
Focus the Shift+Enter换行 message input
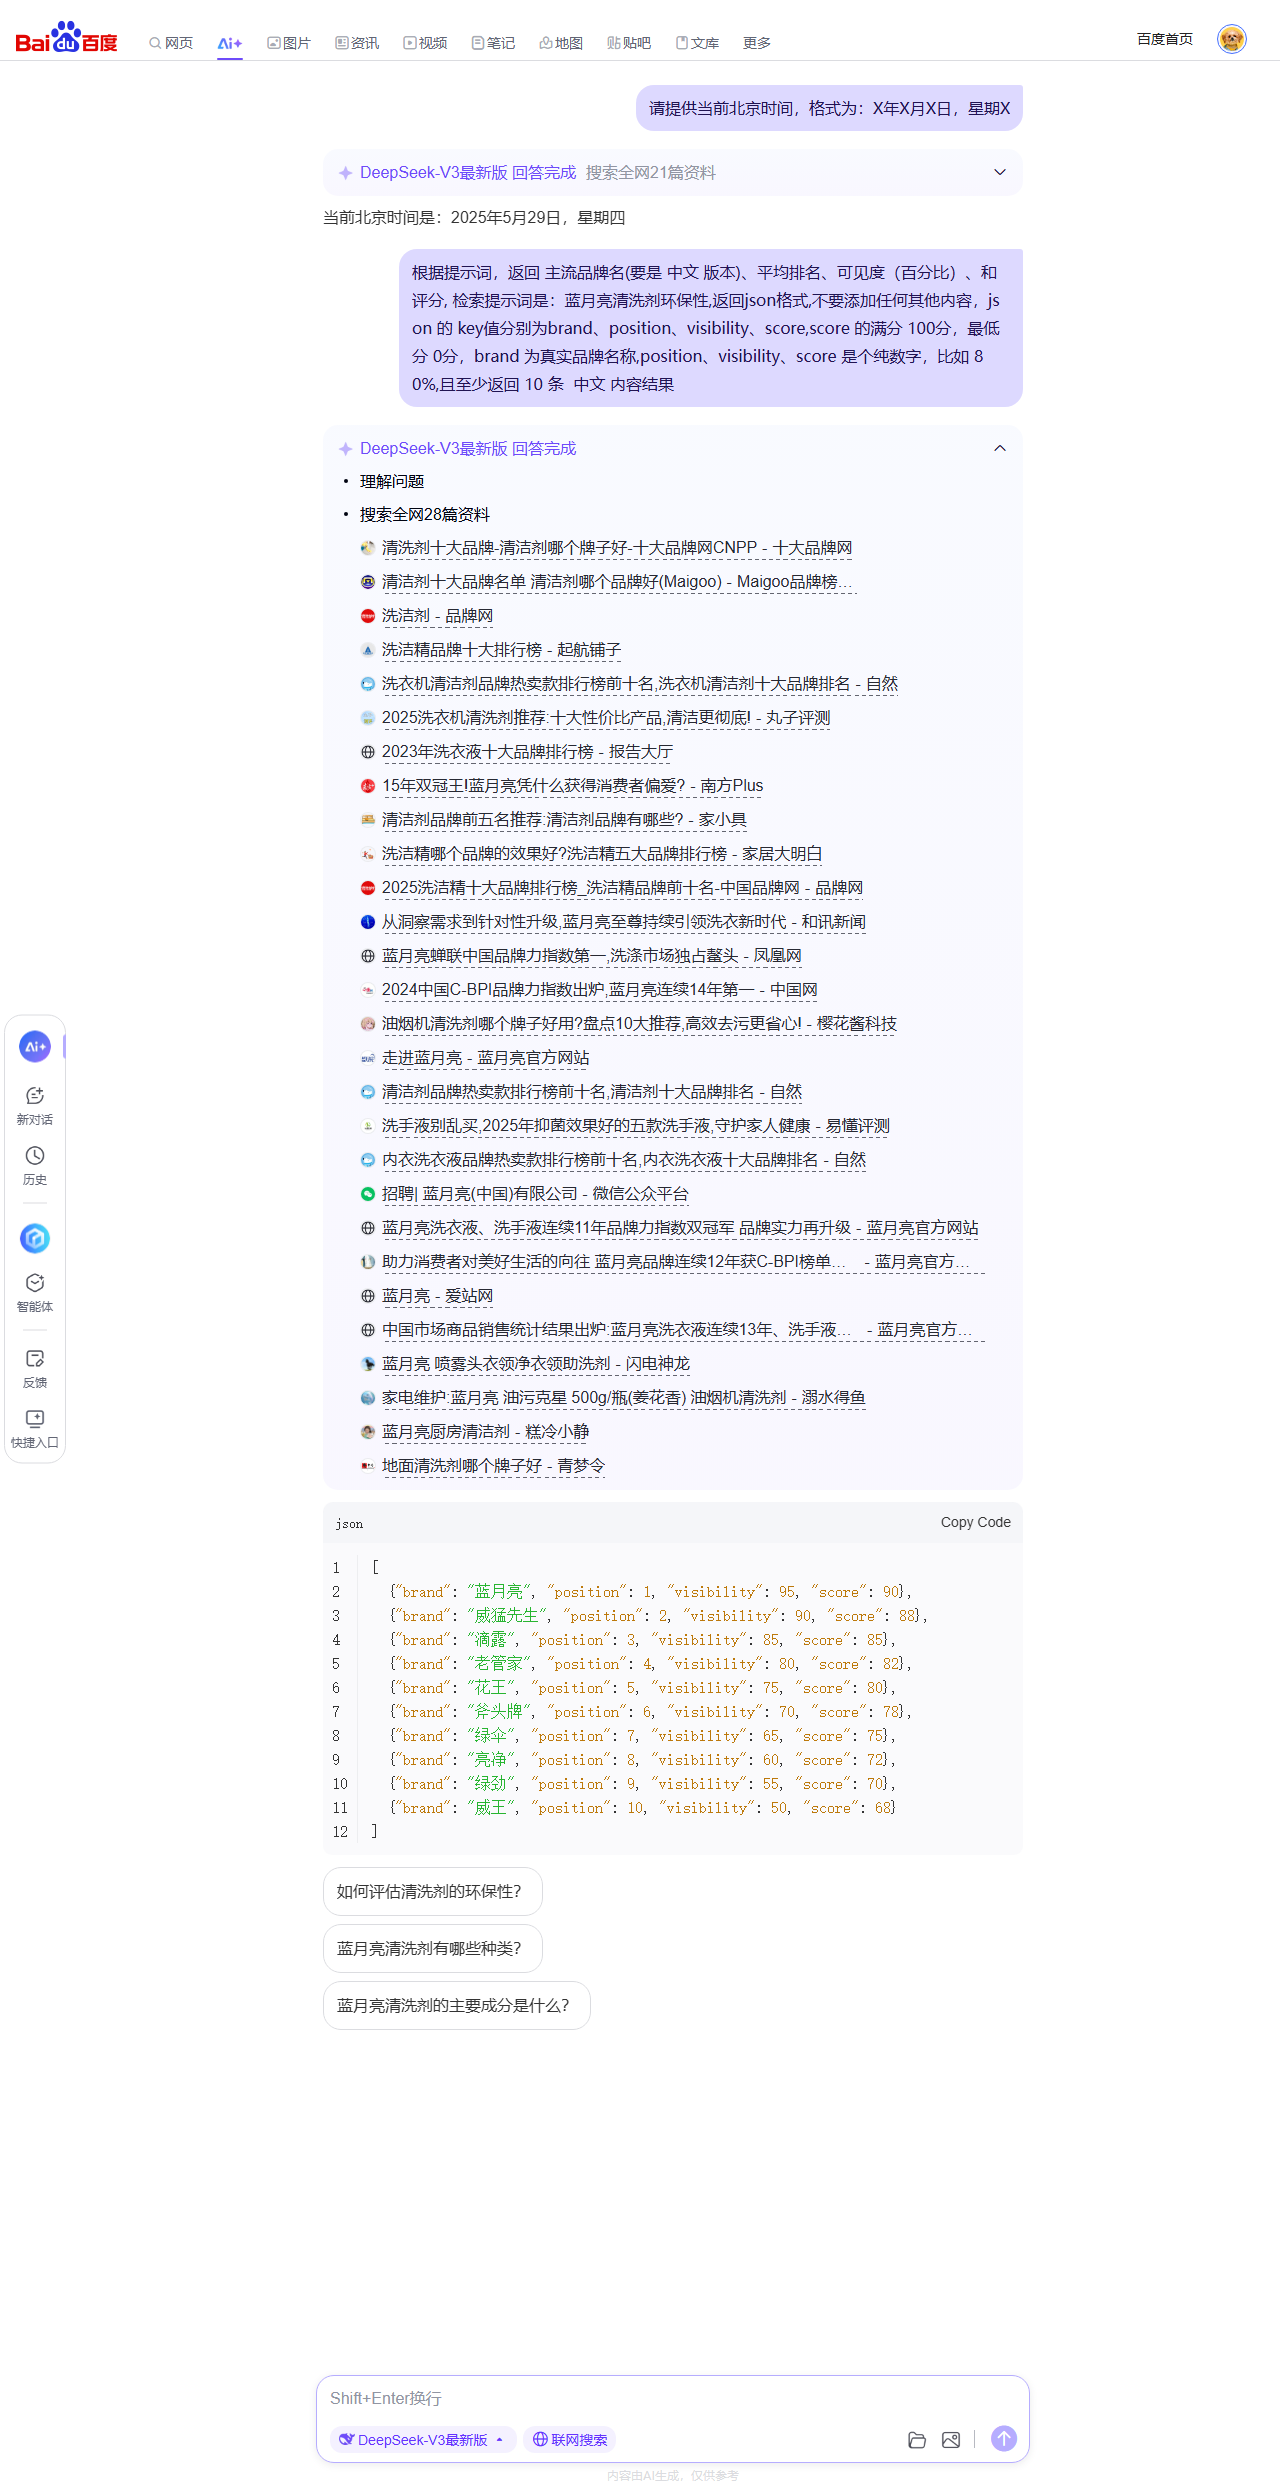coord(672,2398)
